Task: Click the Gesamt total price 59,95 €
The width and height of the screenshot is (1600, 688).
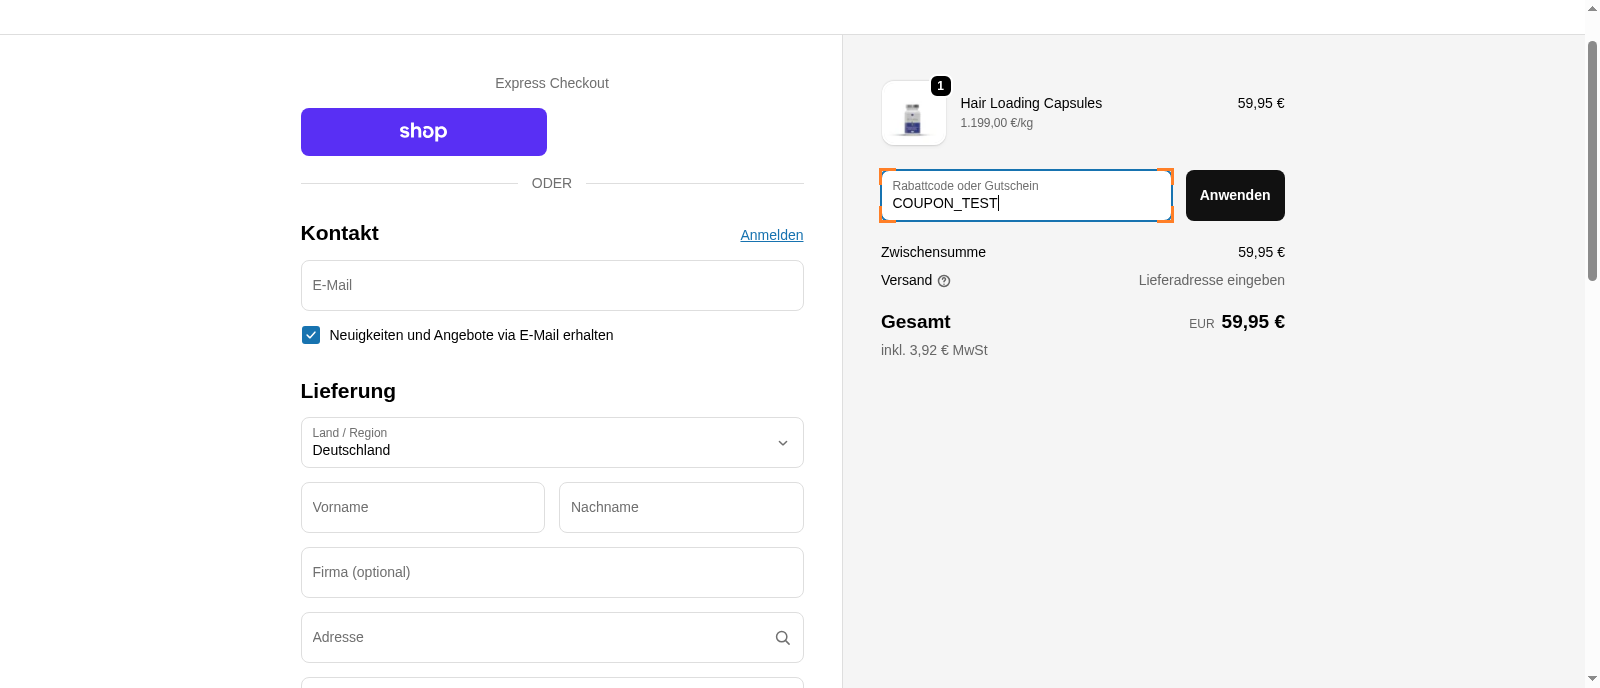Action: (1252, 322)
